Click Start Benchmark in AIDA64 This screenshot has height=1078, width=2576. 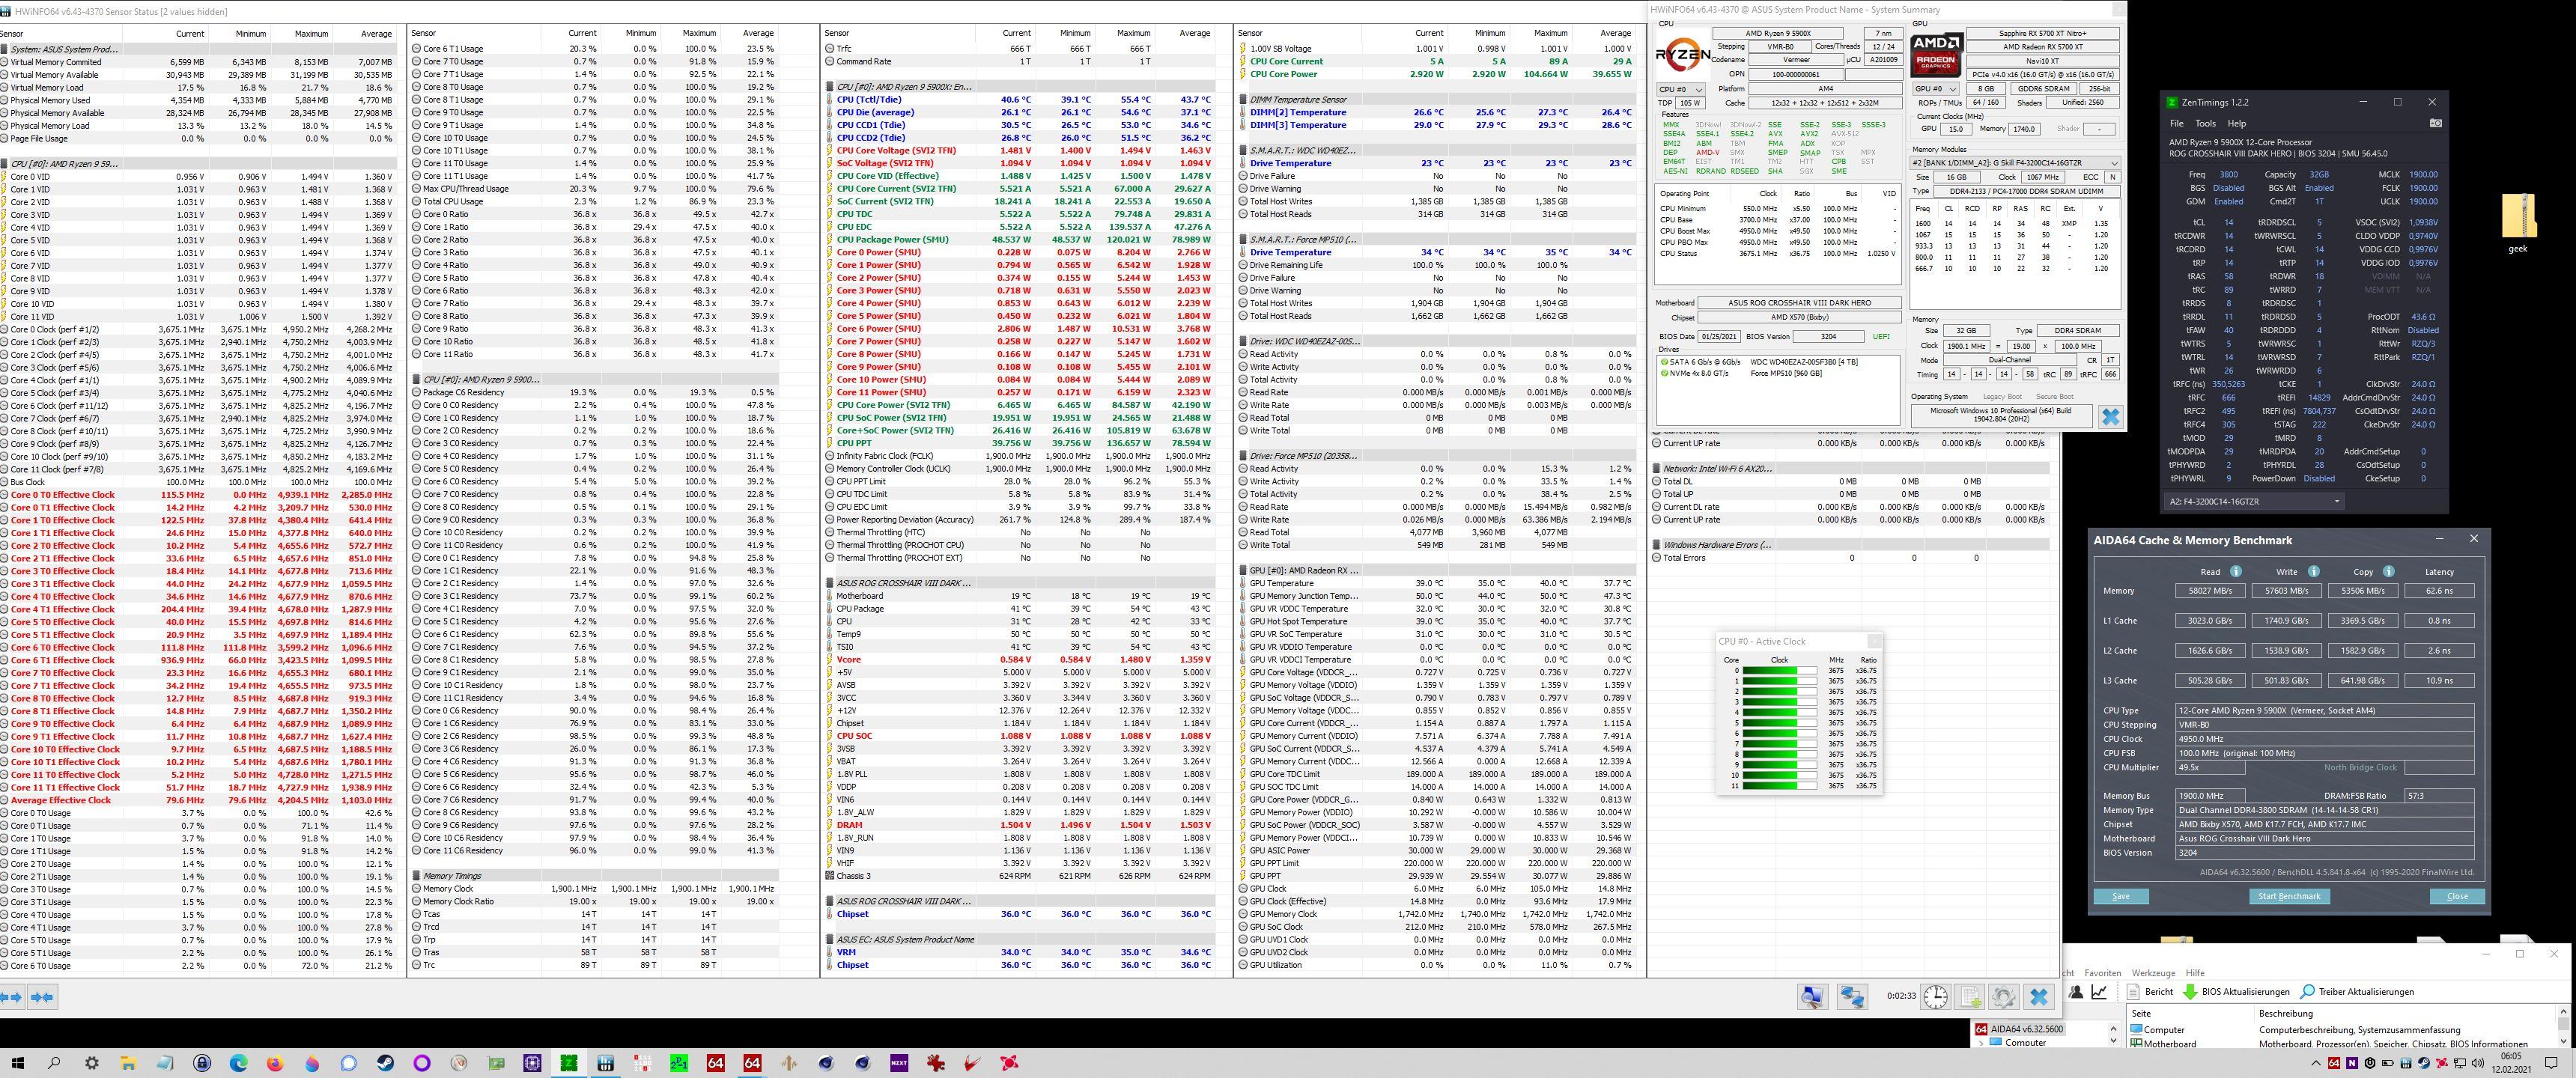click(x=2289, y=896)
